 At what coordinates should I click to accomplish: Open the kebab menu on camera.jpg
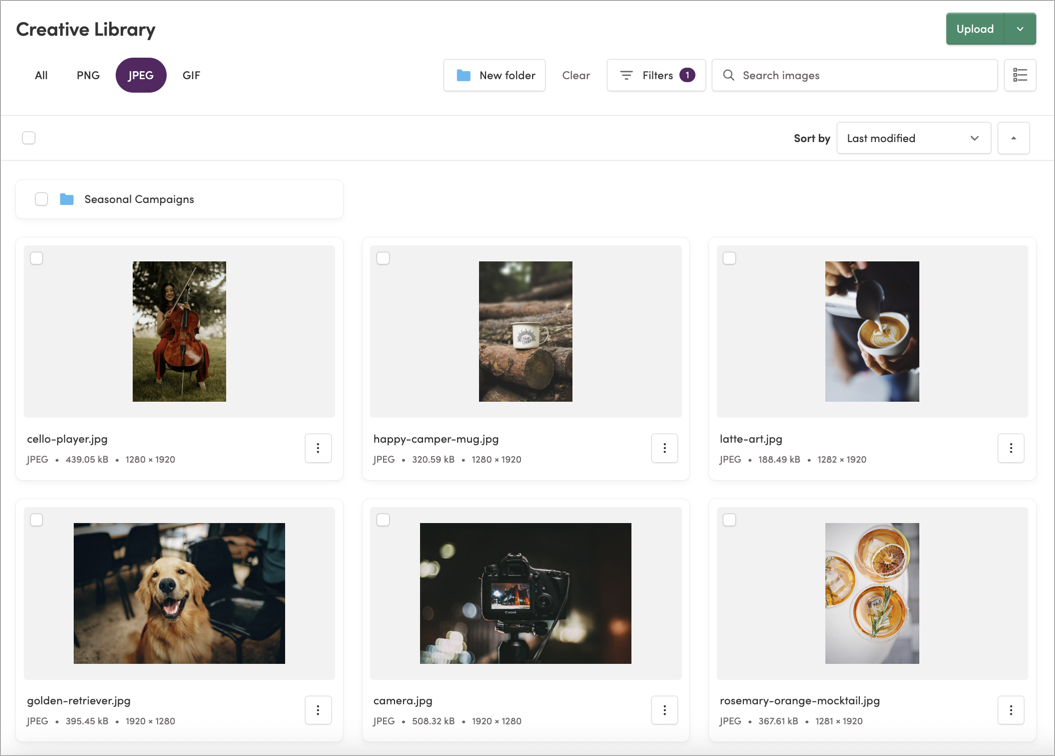click(665, 710)
